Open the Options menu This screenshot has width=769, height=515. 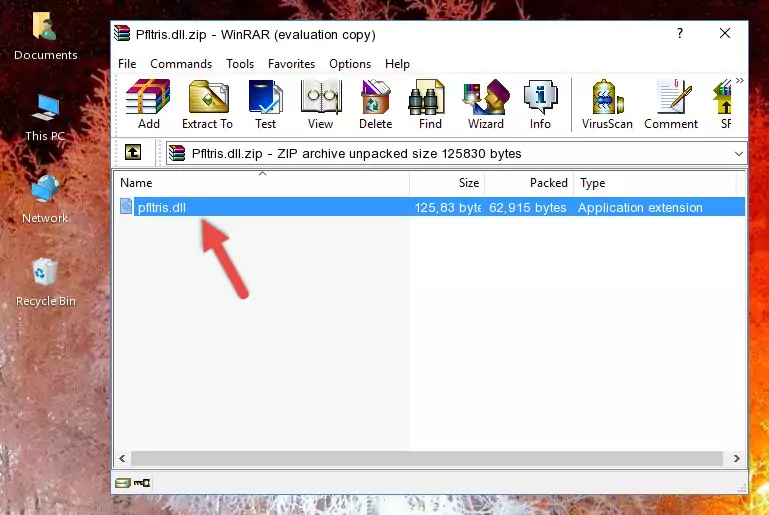click(350, 64)
